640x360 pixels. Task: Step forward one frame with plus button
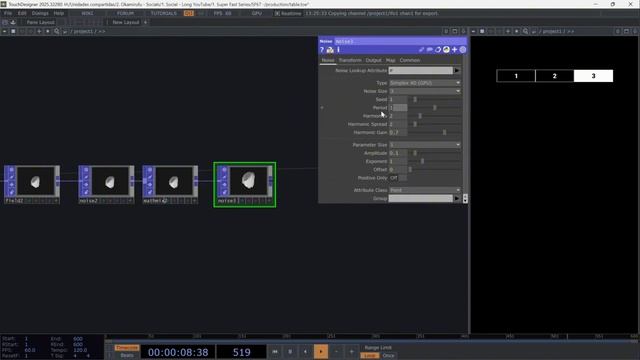tap(351, 351)
